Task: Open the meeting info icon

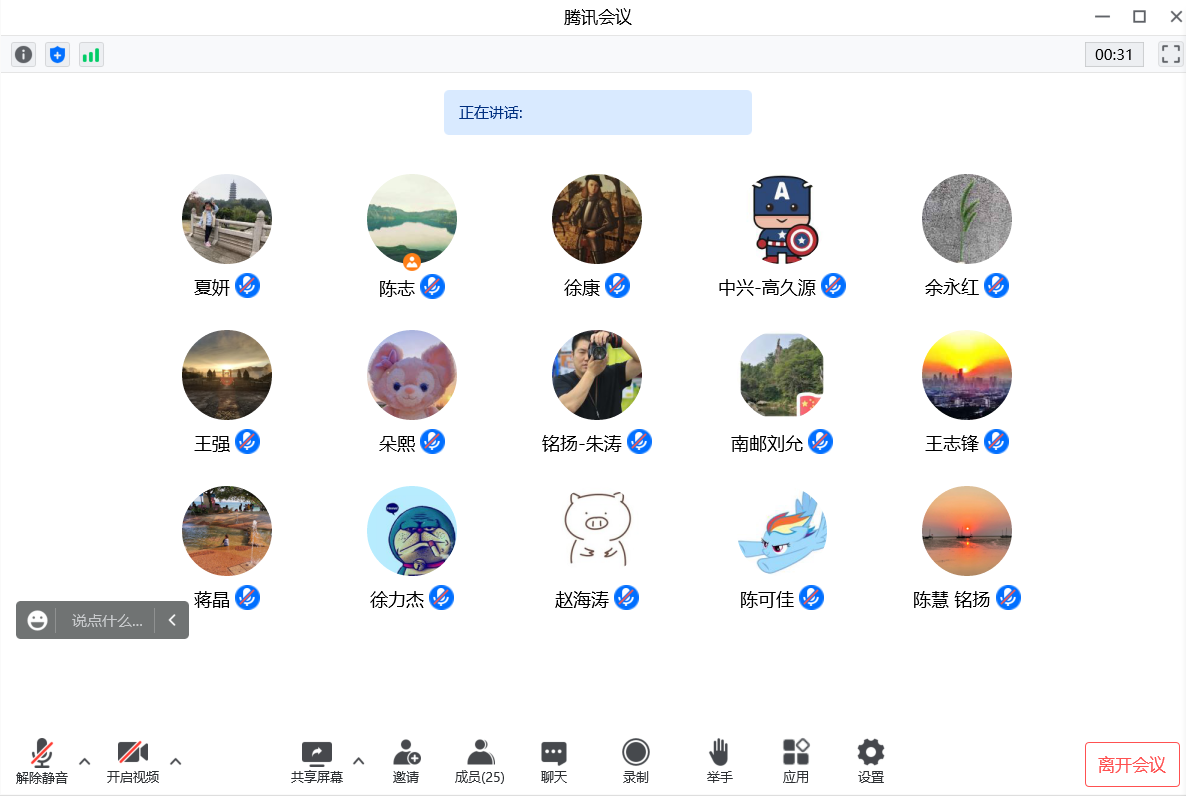Action: tap(23, 55)
